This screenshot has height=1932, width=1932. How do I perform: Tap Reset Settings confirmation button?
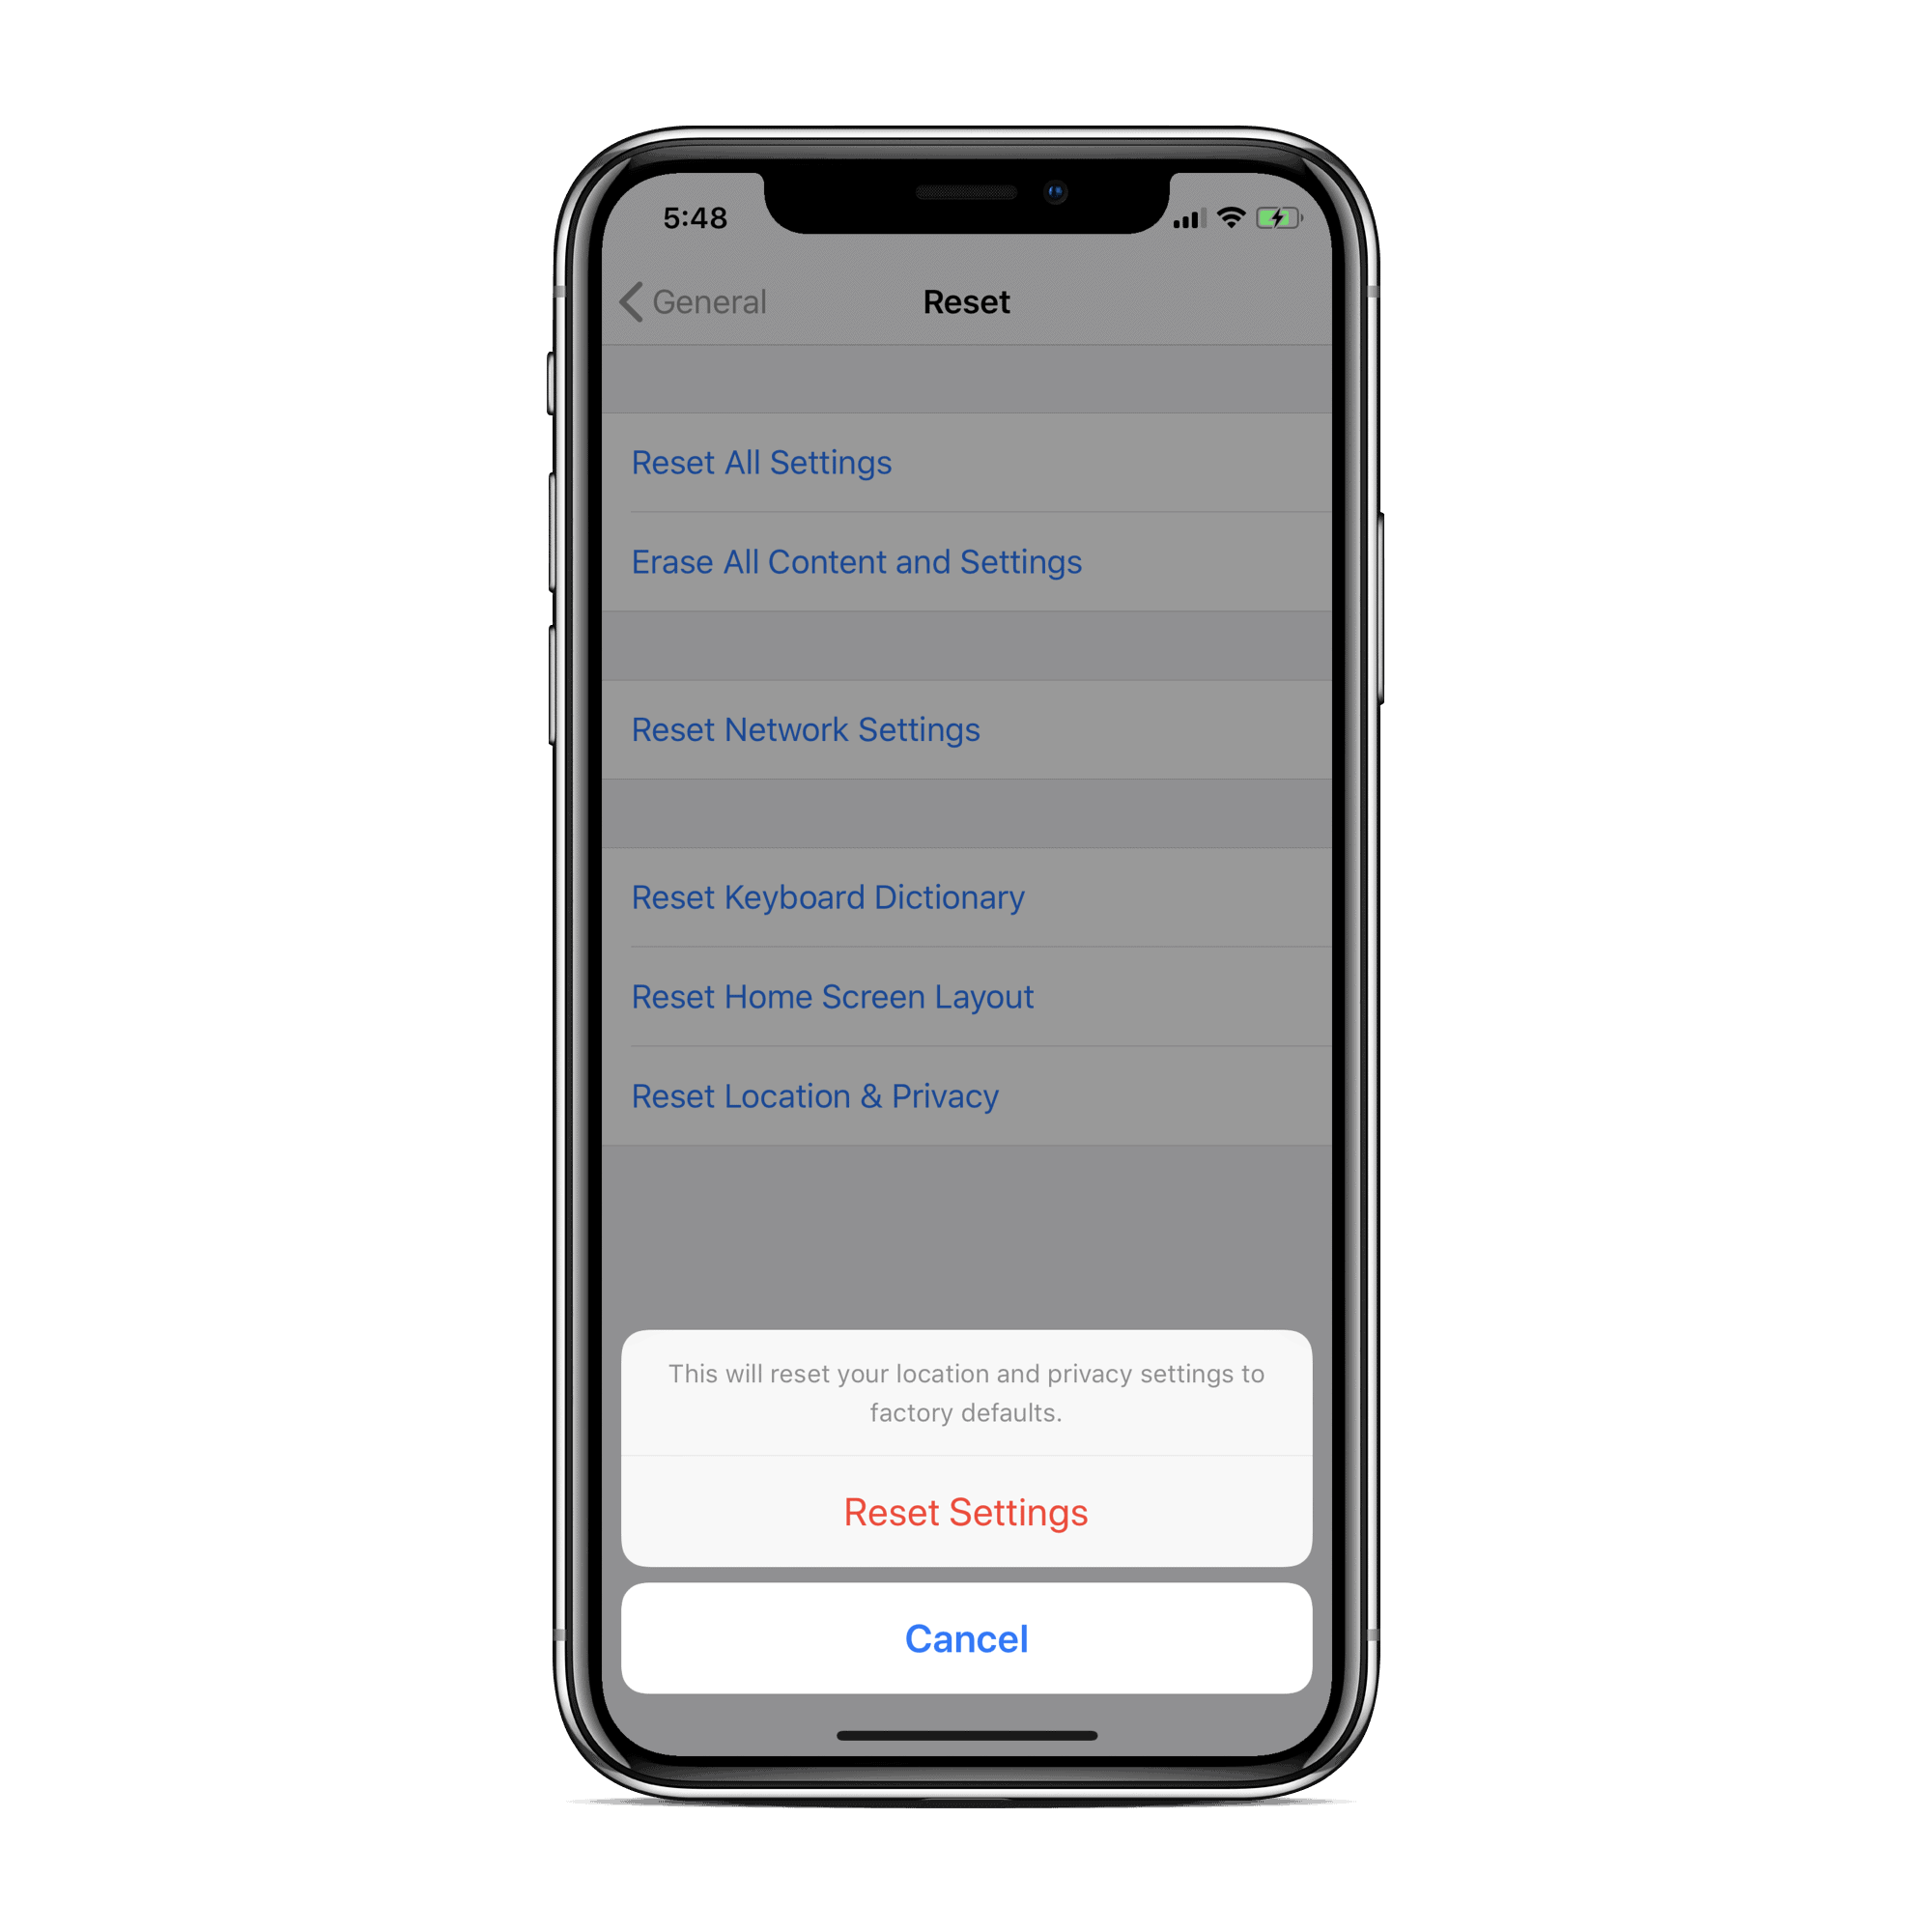[964, 1513]
